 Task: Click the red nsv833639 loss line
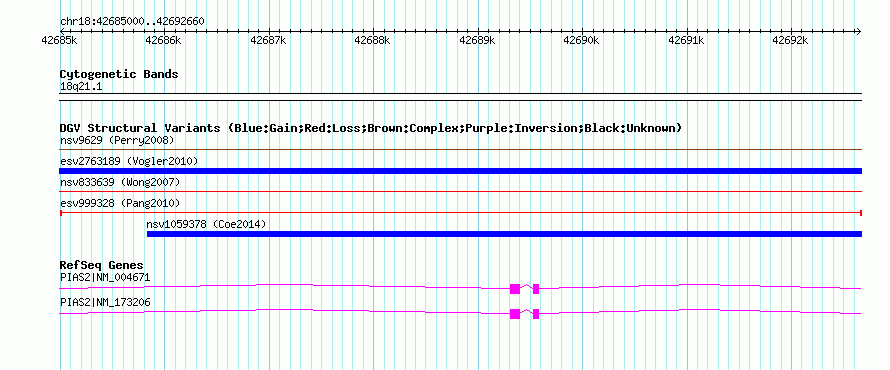click(x=460, y=192)
